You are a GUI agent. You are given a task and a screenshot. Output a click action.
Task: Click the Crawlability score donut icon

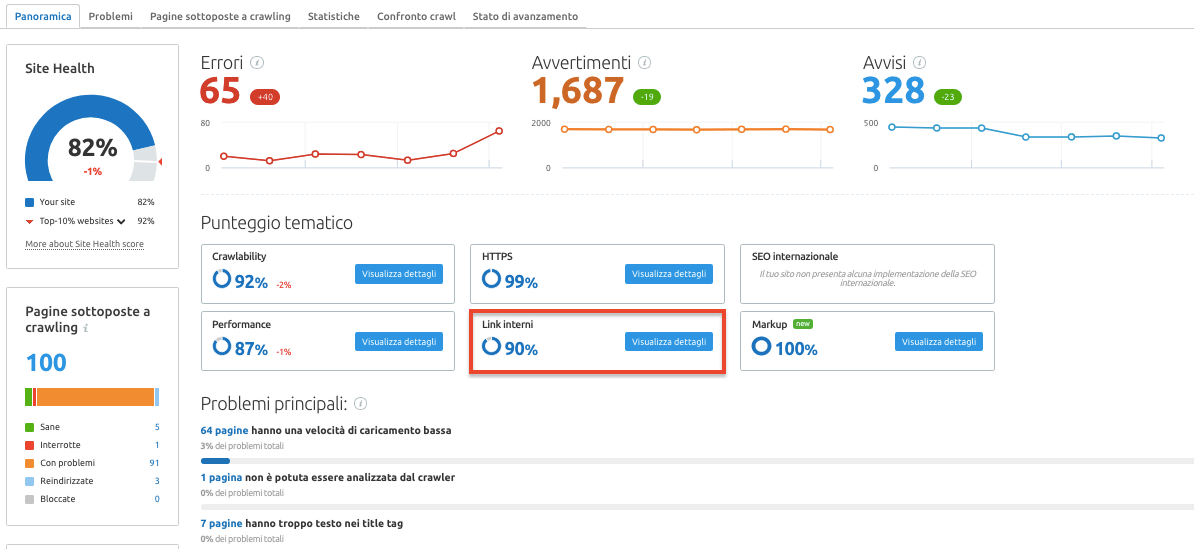coord(221,281)
